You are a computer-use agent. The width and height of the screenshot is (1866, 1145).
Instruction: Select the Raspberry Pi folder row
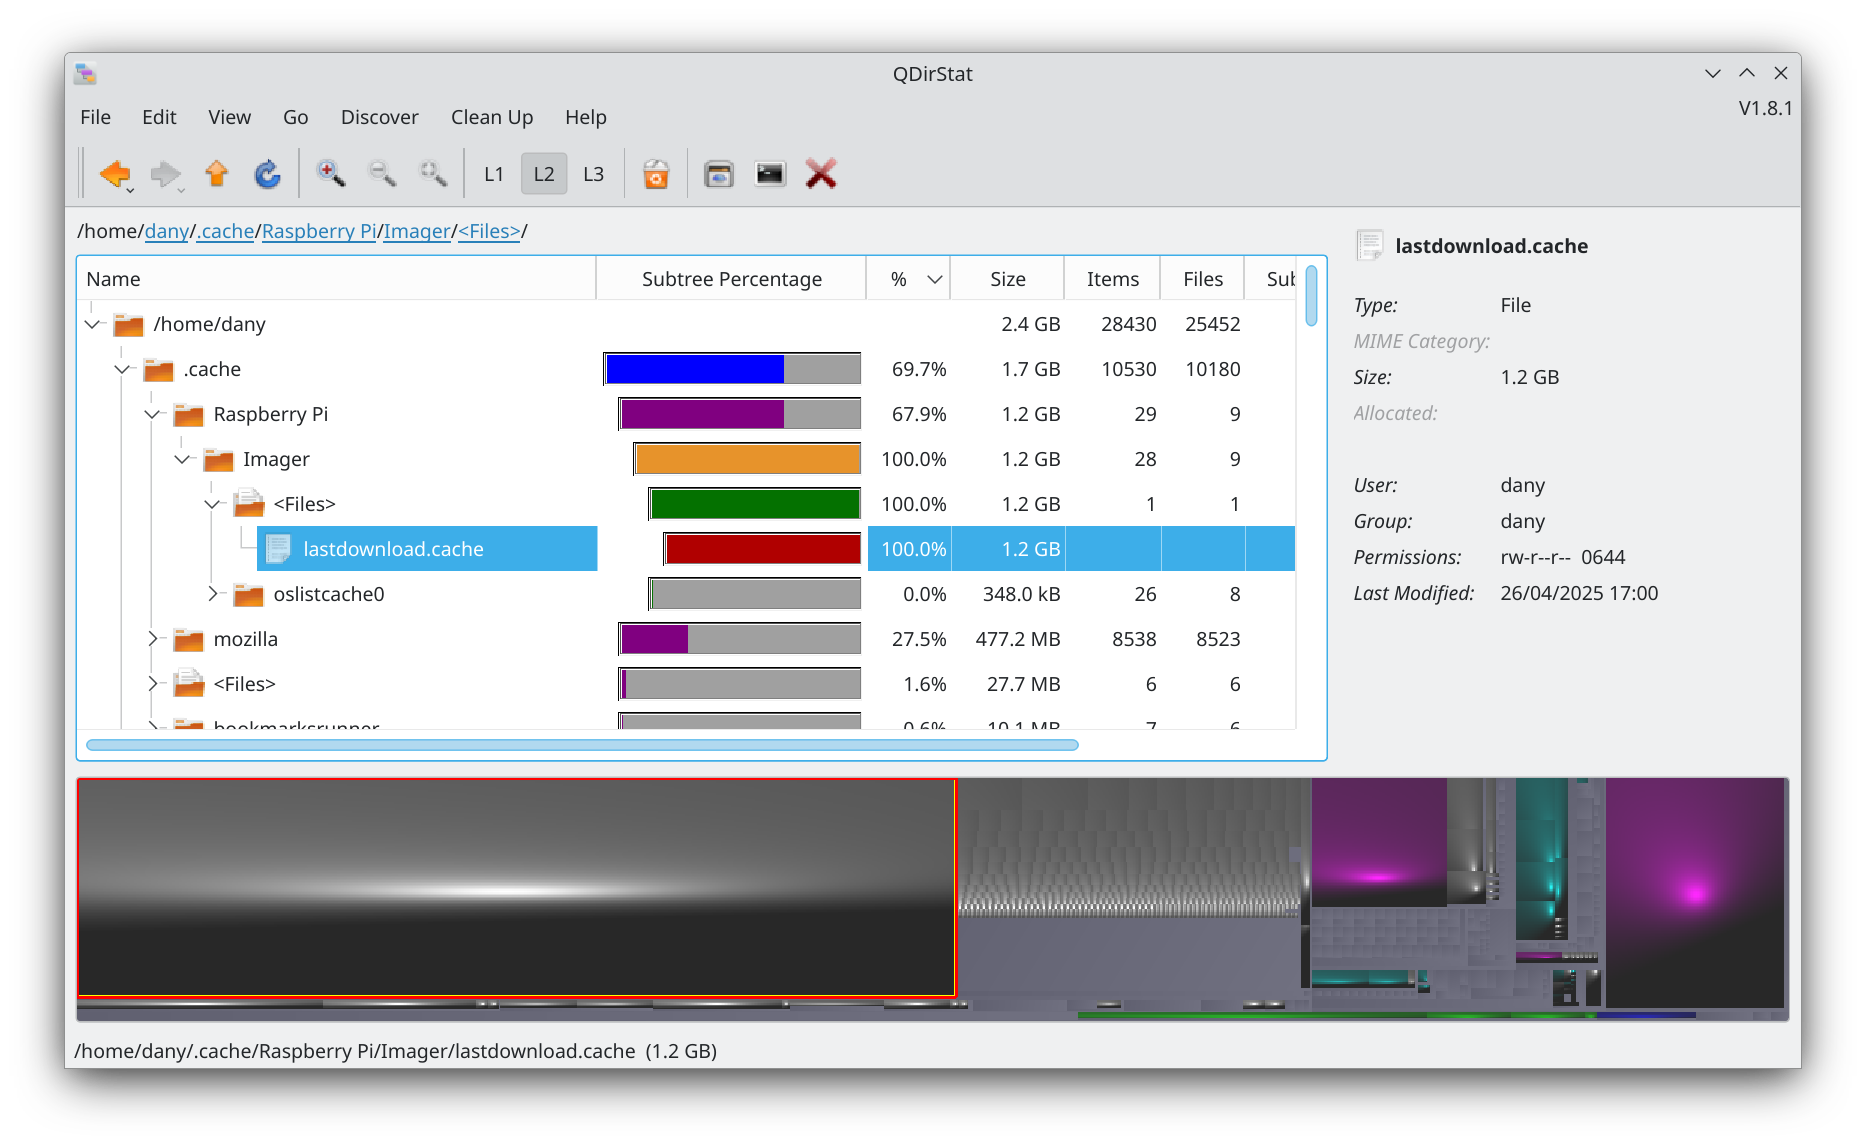(686, 414)
